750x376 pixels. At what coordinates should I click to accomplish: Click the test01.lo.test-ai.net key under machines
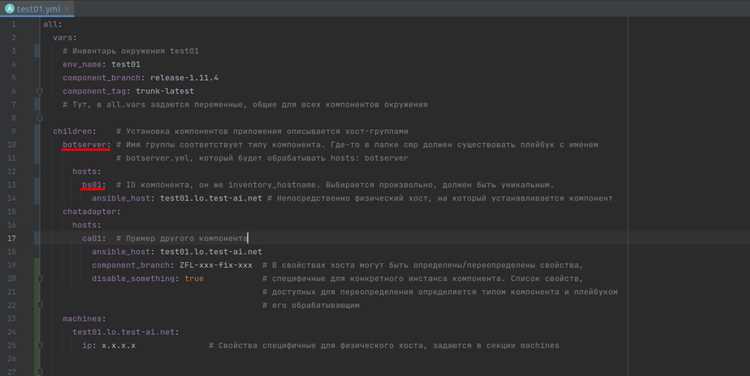(x=125, y=332)
